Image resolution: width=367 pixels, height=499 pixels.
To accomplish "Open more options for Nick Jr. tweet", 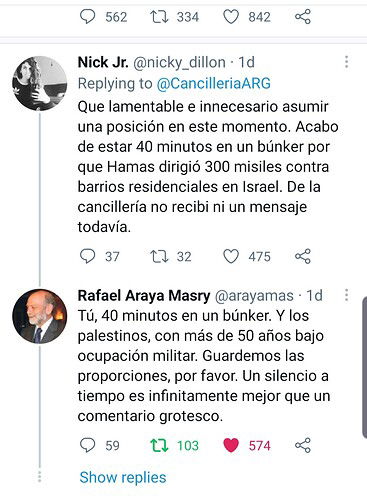I will (347, 62).
